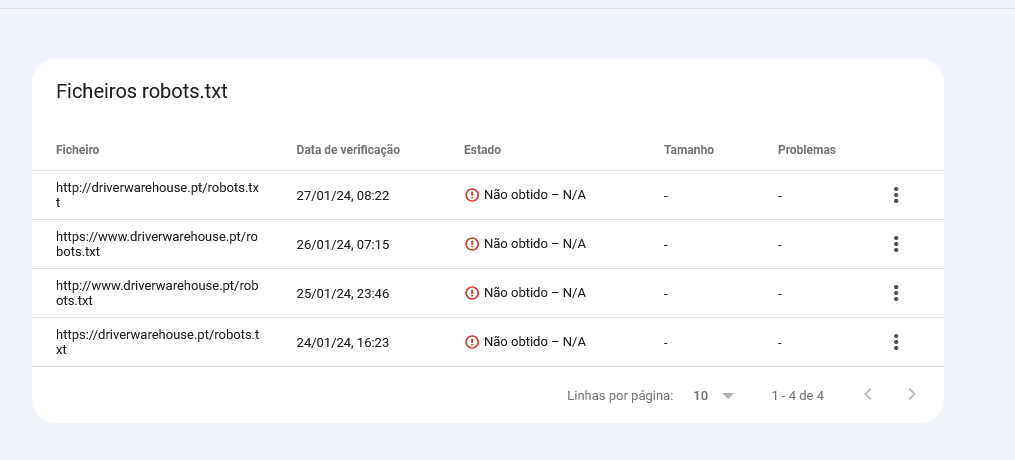
Task: Click the Problemas column header
Action: pyautogui.click(x=807, y=149)
